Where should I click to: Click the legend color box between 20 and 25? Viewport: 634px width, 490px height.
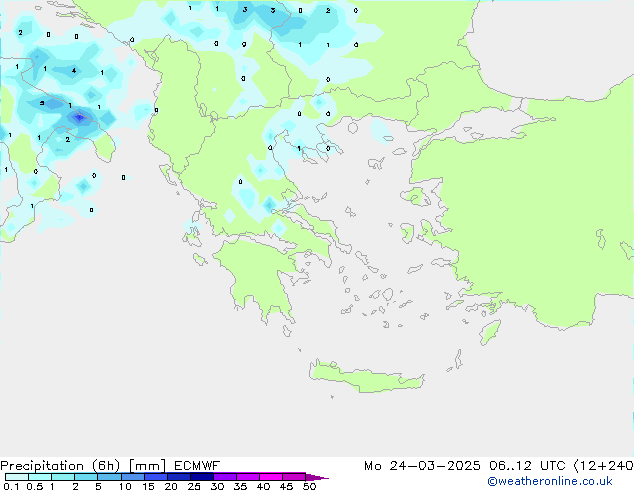coord(179,477)
